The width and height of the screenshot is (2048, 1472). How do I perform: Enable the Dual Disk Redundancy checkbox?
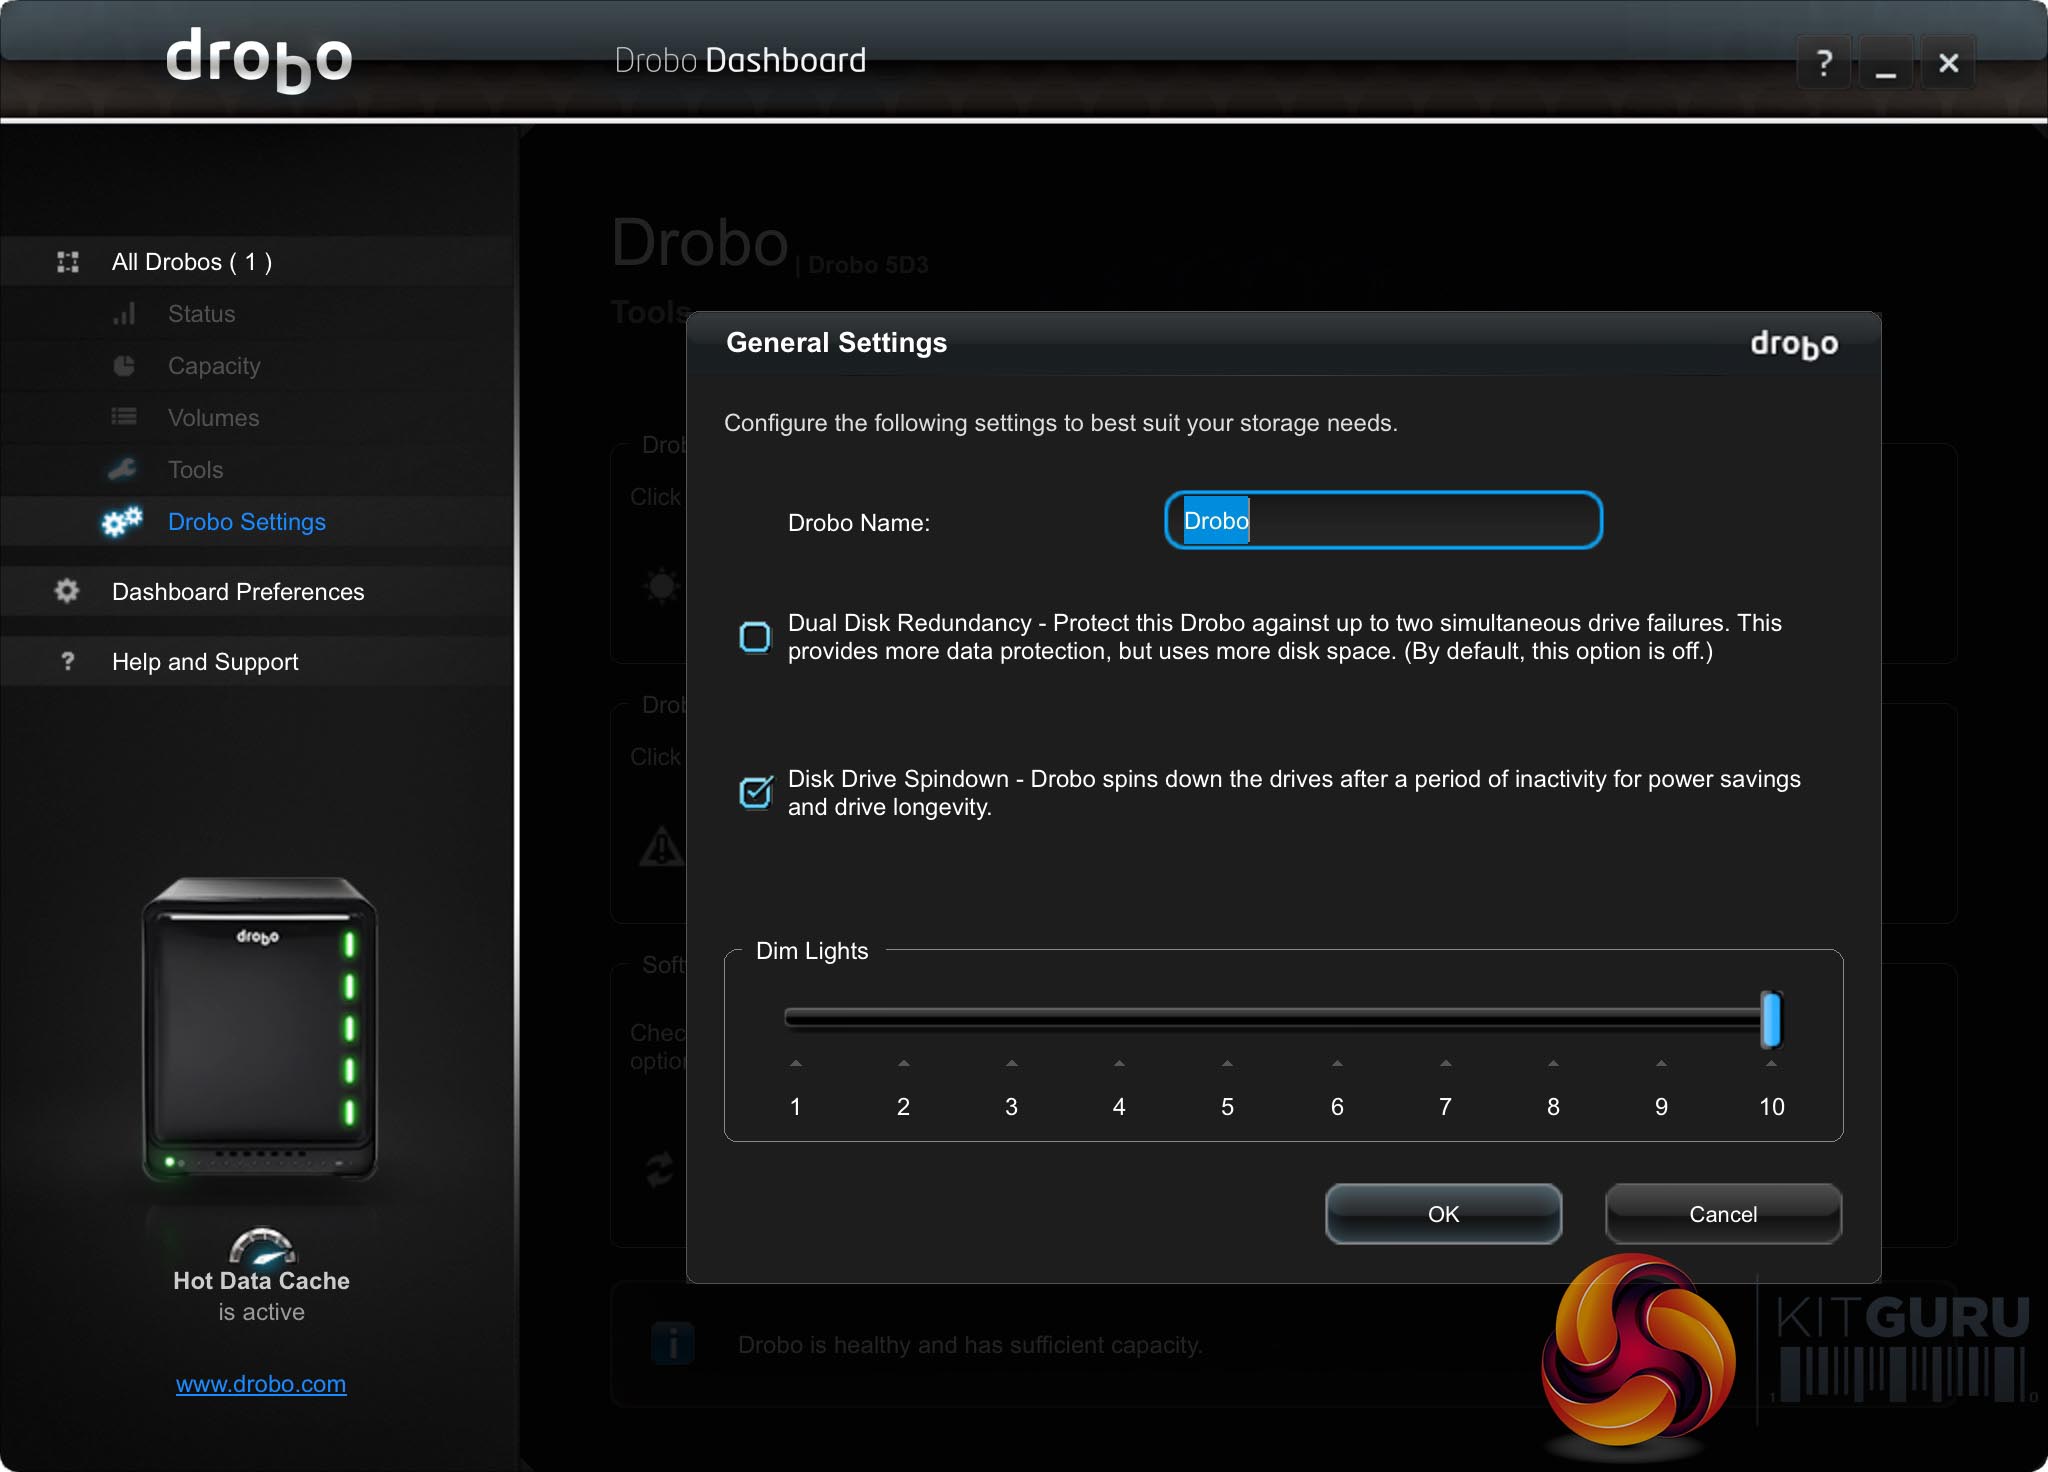click(755, 637)
